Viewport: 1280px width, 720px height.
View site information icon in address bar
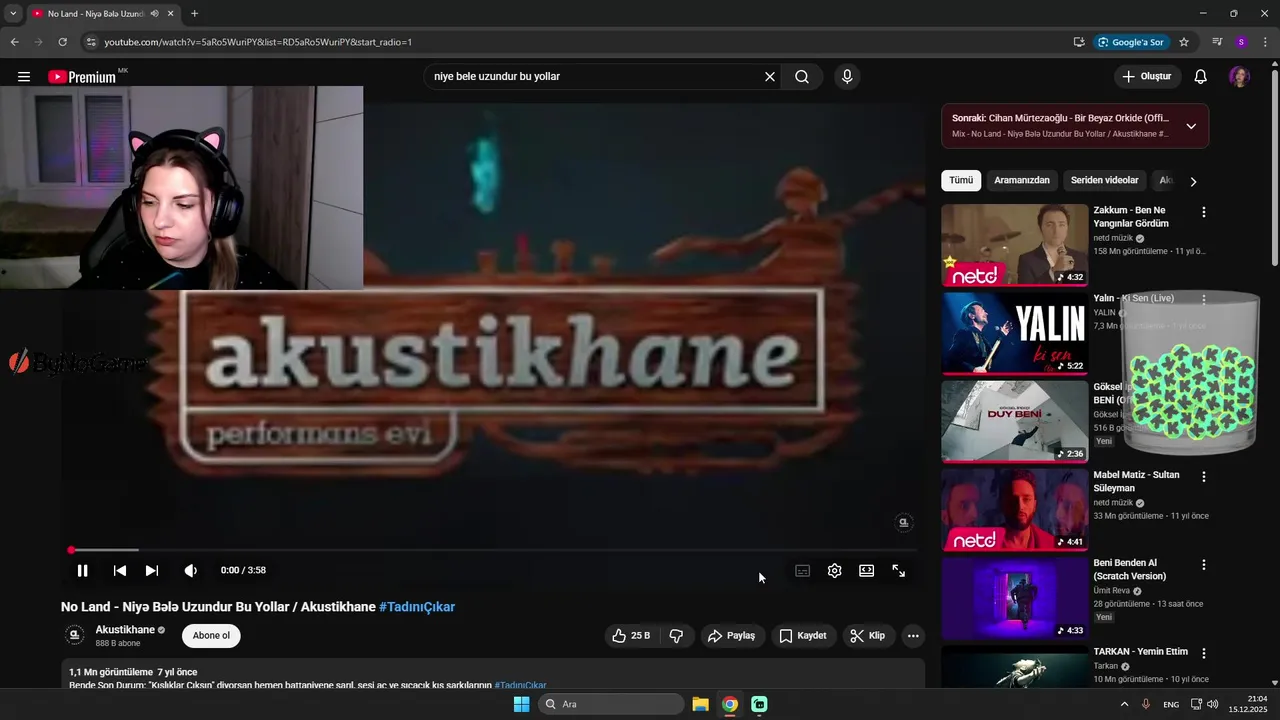tap(91, 42)
